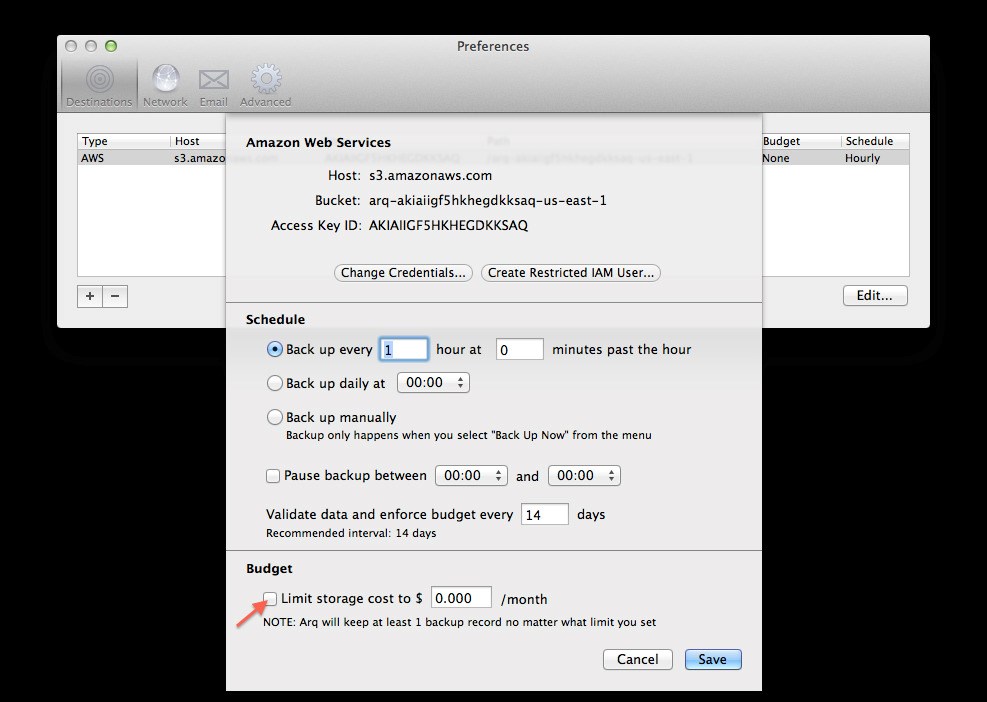
Task: Open the Advanced preferences pane
Action: point(265,85)
